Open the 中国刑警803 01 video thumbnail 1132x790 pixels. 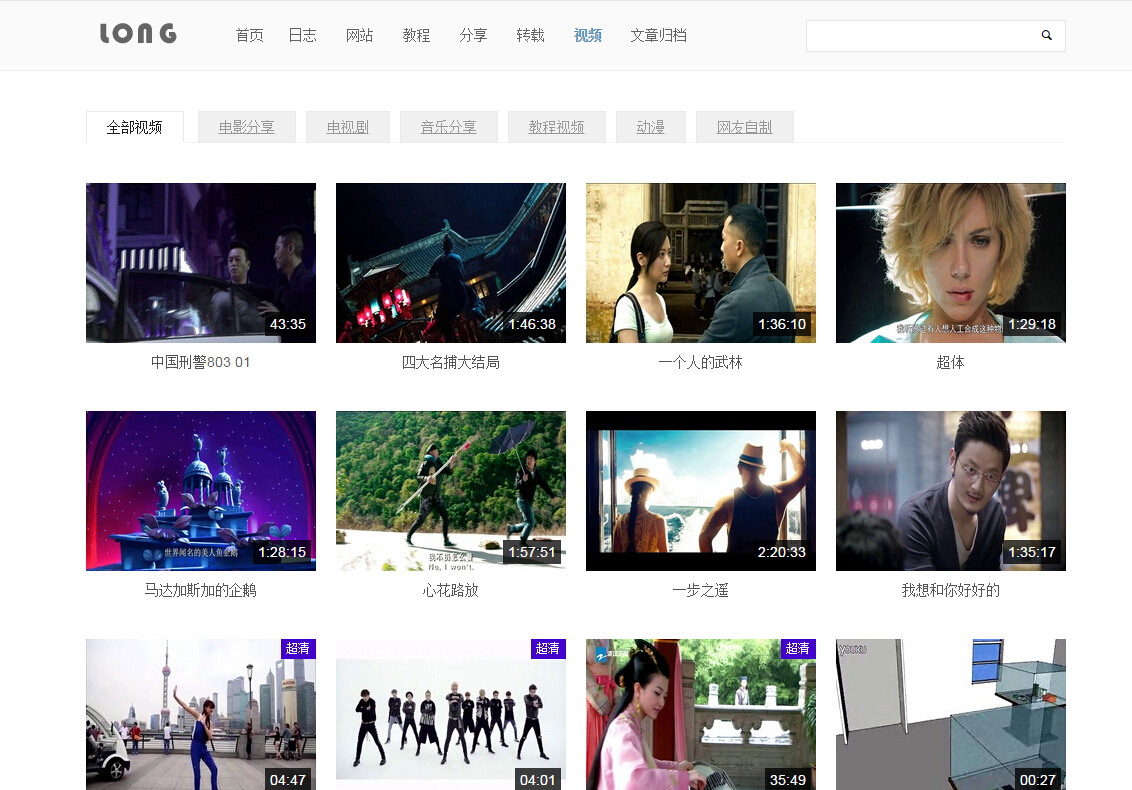[x=201, y=263]
